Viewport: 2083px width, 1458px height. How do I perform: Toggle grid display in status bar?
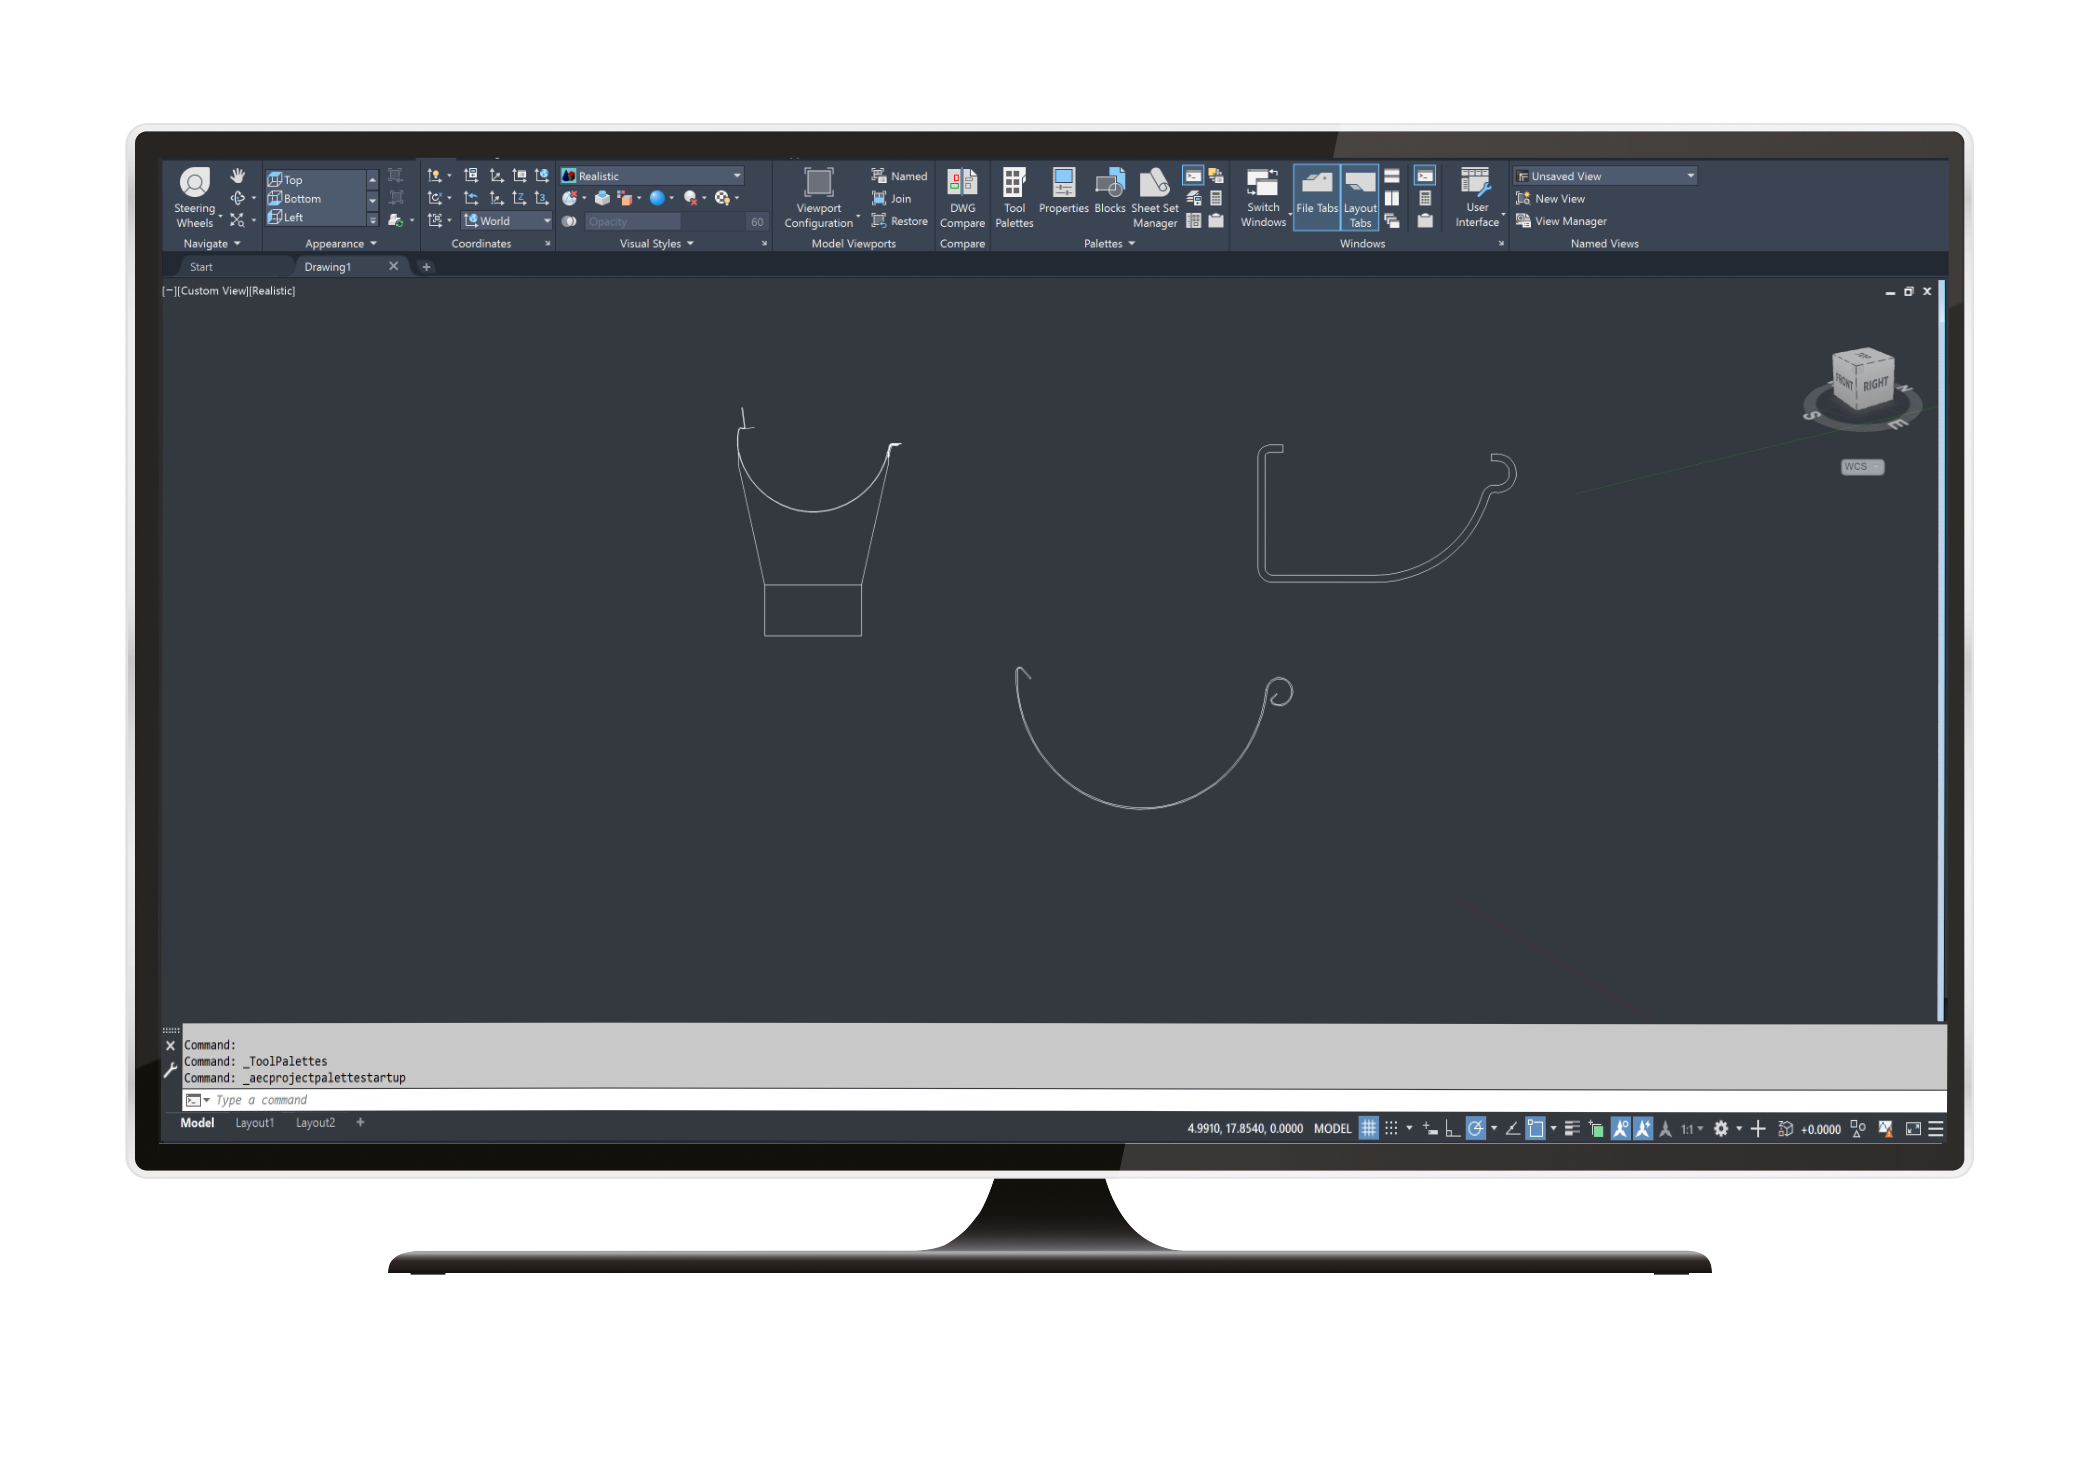pos(1368,1129)
